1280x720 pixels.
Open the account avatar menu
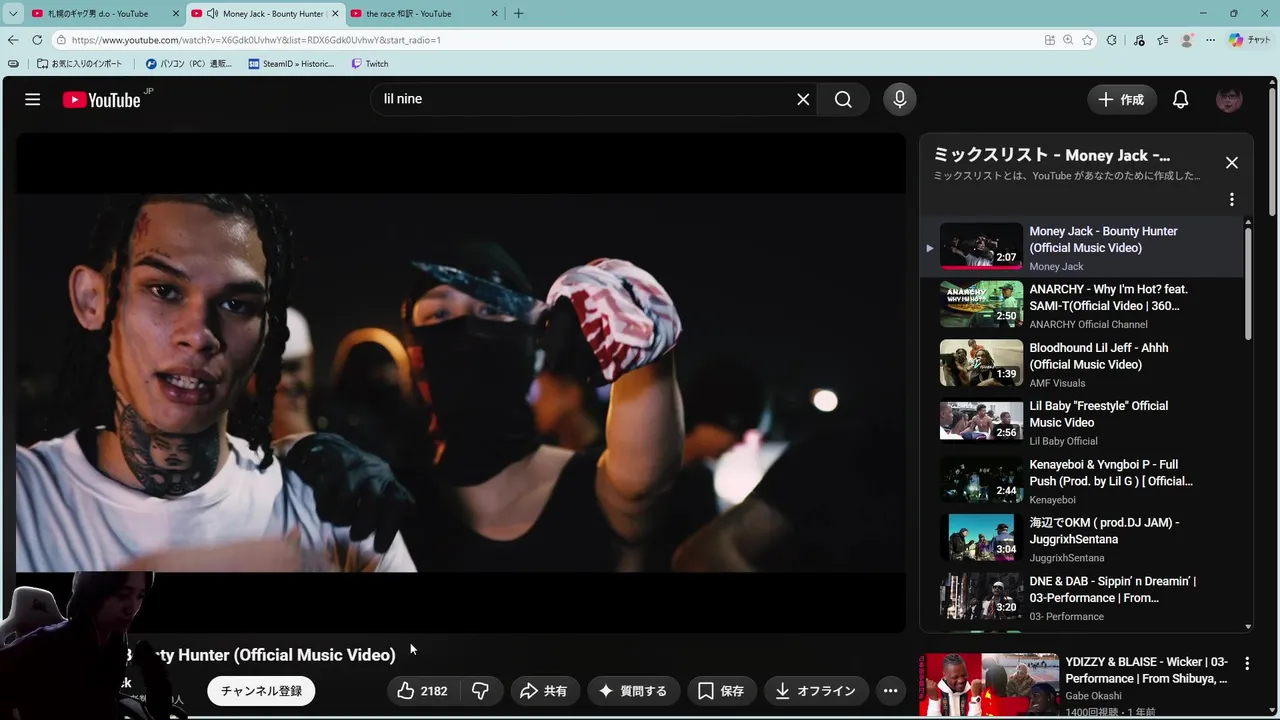click(x=1229, y=99)
